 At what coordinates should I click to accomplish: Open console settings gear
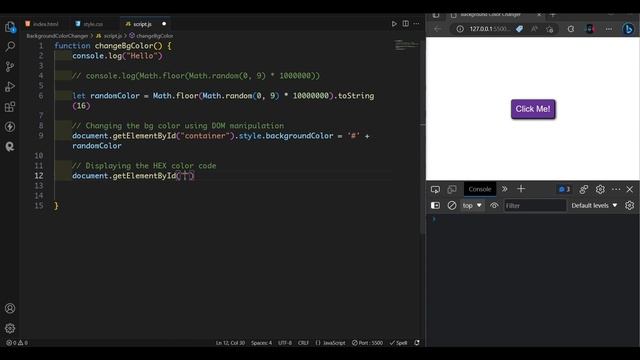pyautogui.click(x=629, y=205)
